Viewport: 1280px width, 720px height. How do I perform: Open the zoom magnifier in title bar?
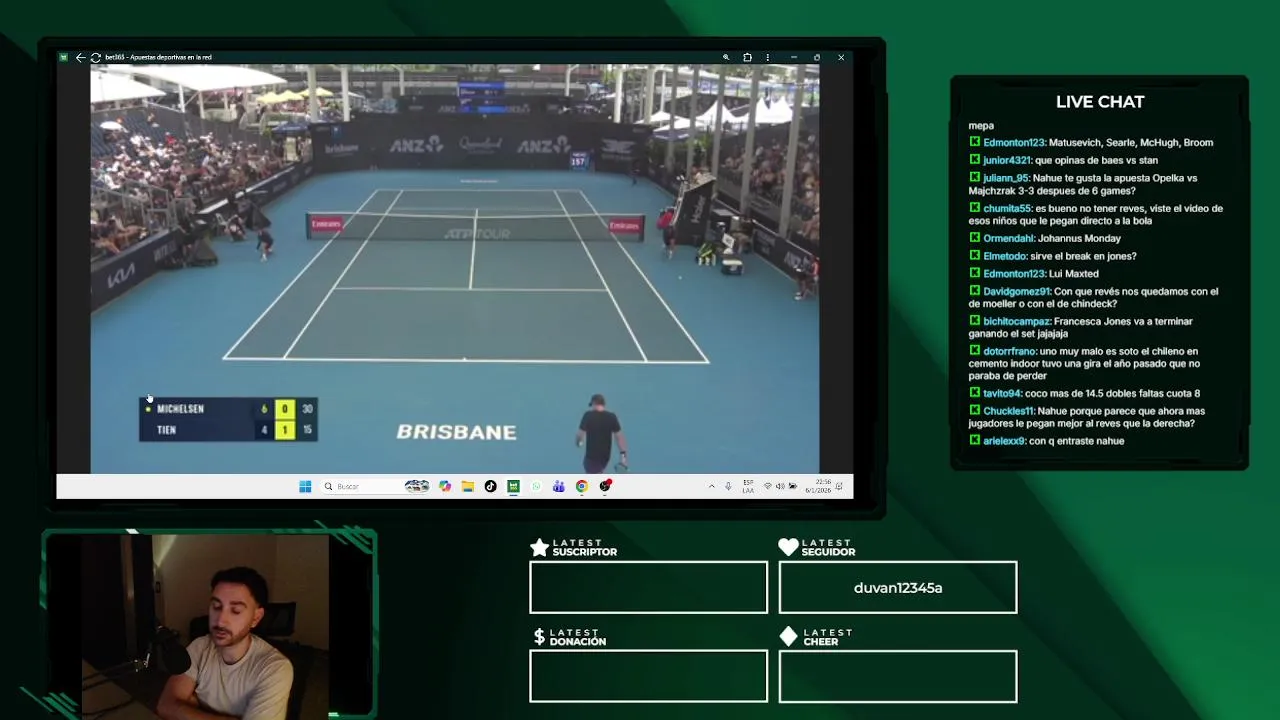coord(726,57)
